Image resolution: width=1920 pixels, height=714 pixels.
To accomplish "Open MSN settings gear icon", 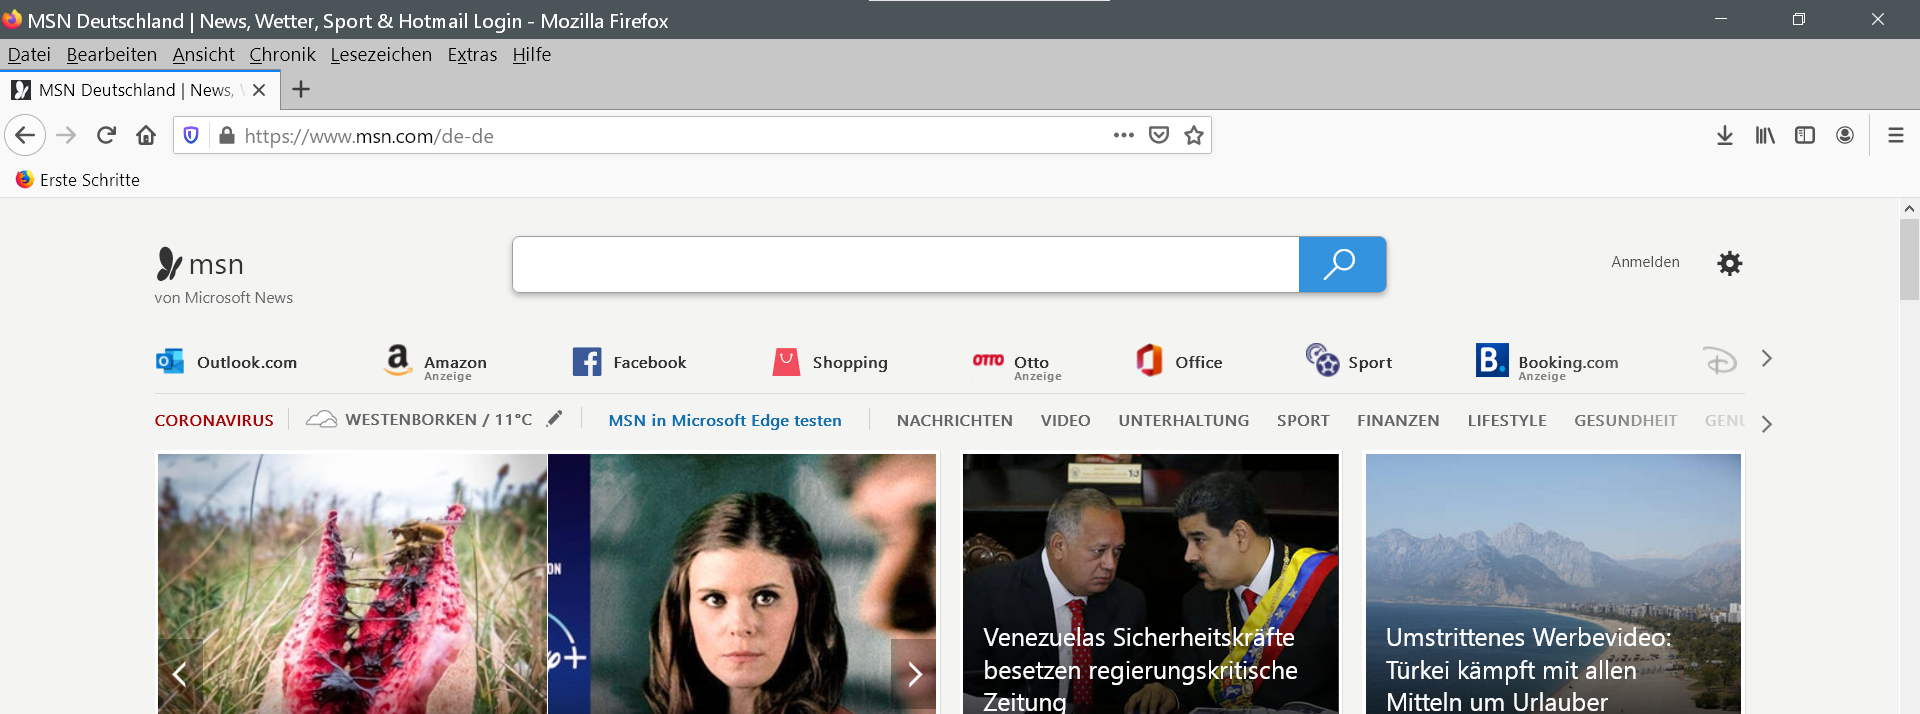I will pos(1730,263).
